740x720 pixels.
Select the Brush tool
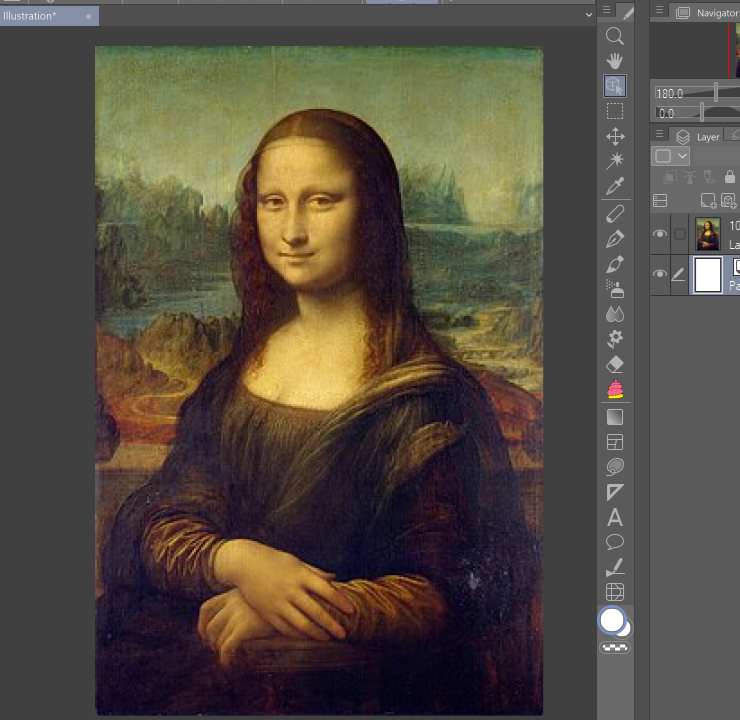pyautogui.click(x=615, y=264)
